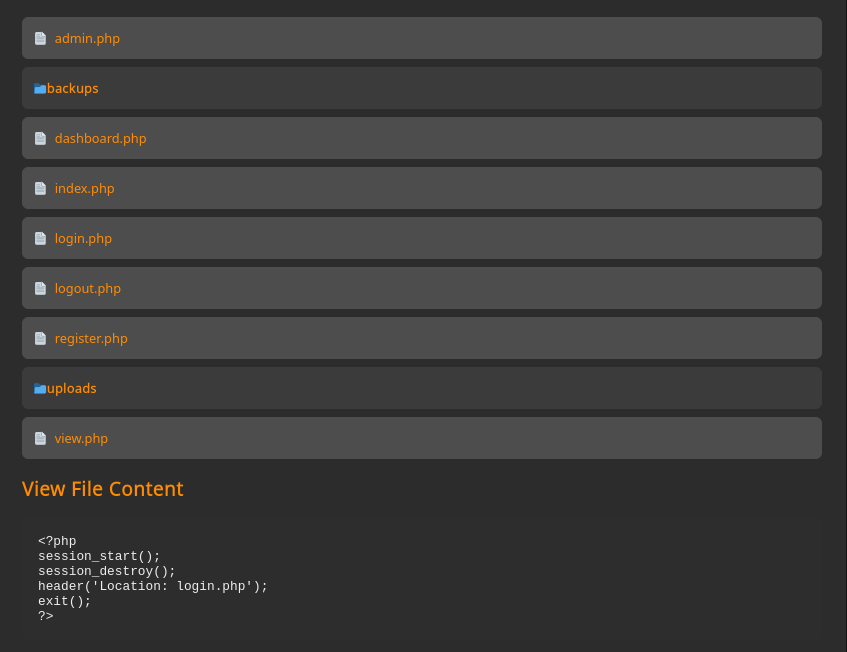Screen dimensions: 847x652
Task: Click the View File Content heading
Action: [x=103, y=489]
